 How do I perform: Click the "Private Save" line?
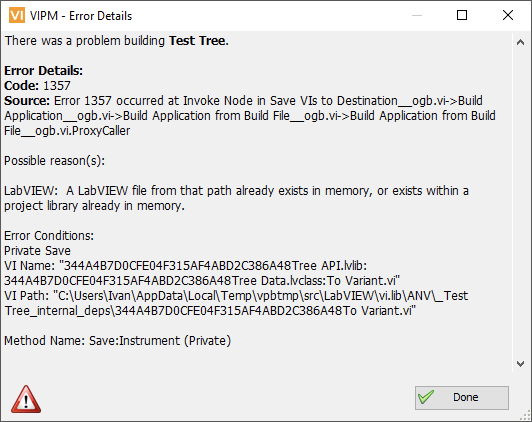pyautogui.click(x=37, y=251)
